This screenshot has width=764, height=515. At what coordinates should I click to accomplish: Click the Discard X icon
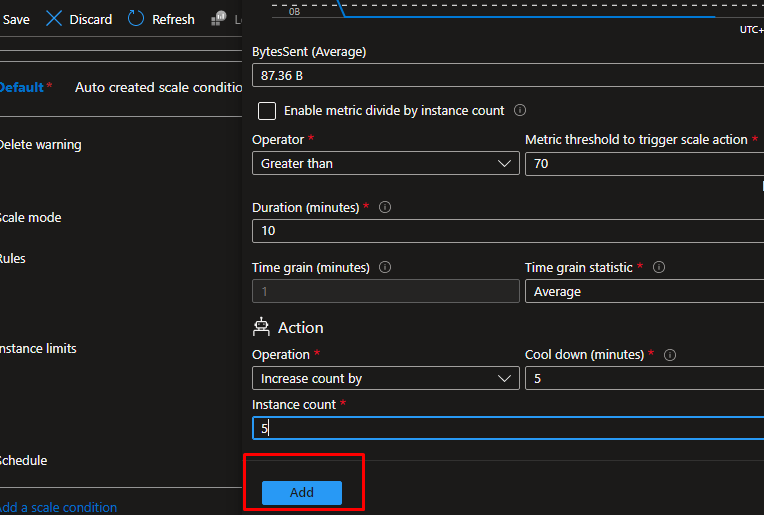click(54, 19)
